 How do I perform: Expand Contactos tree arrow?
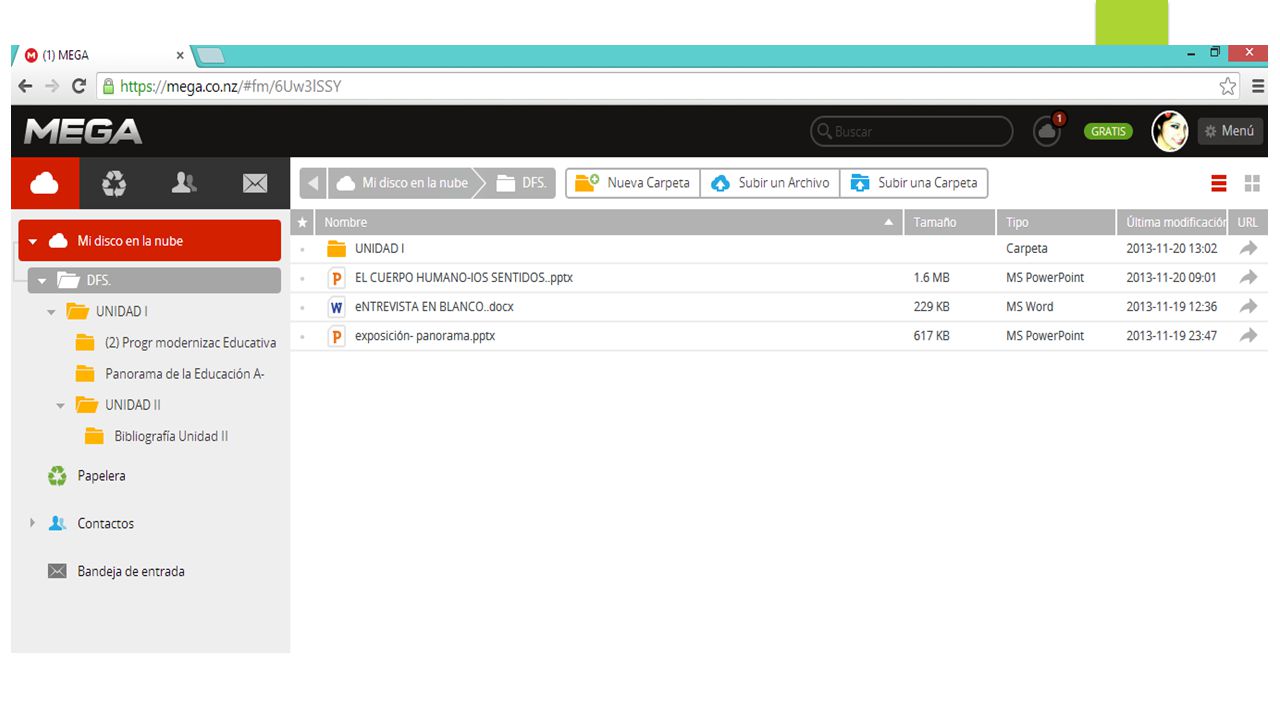[x=32, y=523]
